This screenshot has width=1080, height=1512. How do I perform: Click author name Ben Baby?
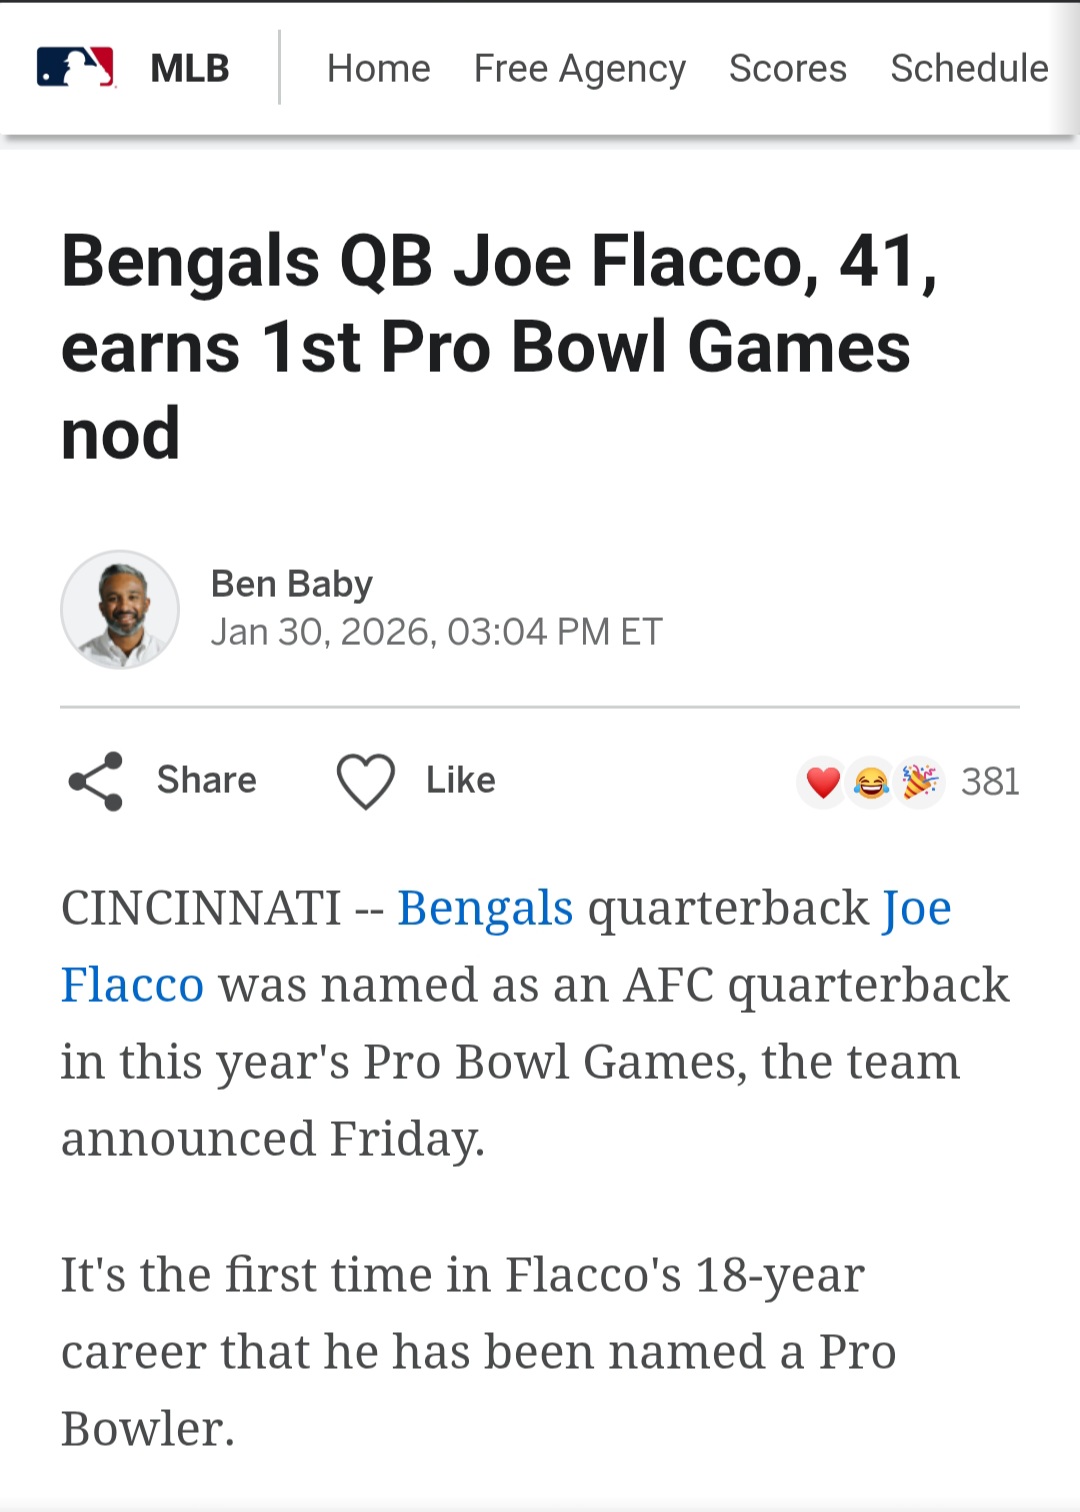pyautogui.click(x=292, y=584)
